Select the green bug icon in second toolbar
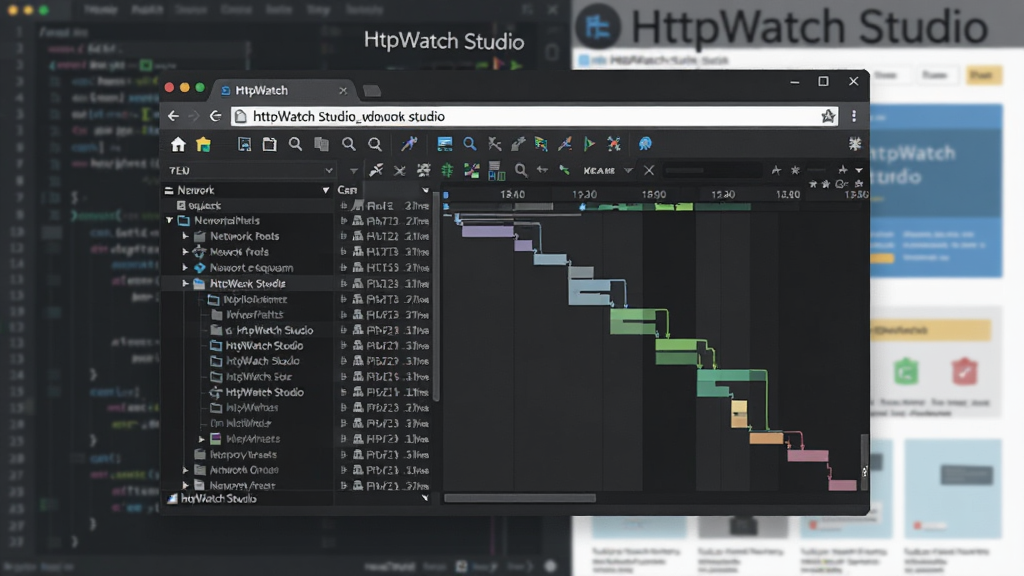This screenshot has width=1024, height=576. click(447, 170)
